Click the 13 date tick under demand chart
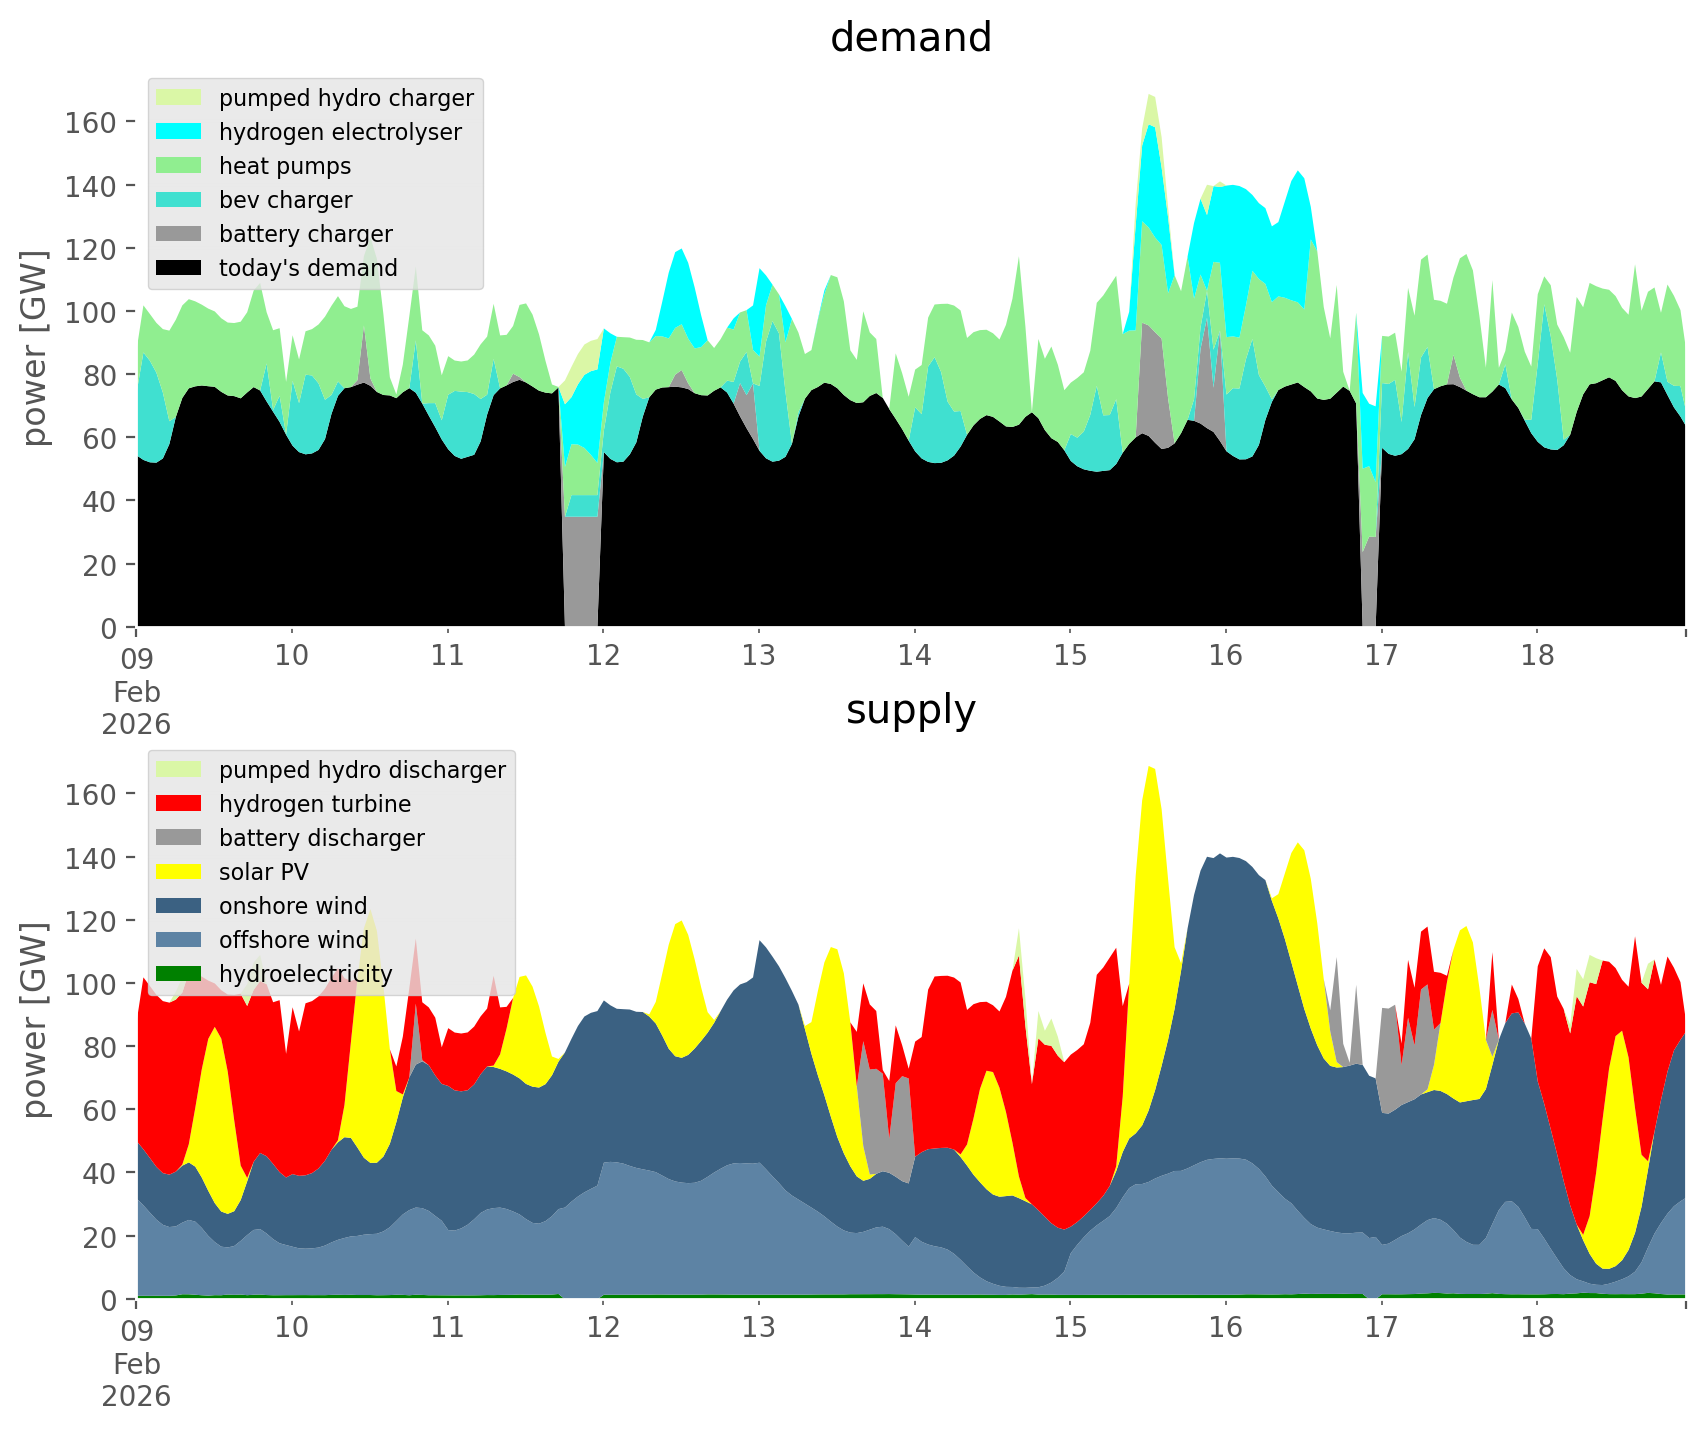The height and width of the screenshot is (1431, 1706). [758, 656]
